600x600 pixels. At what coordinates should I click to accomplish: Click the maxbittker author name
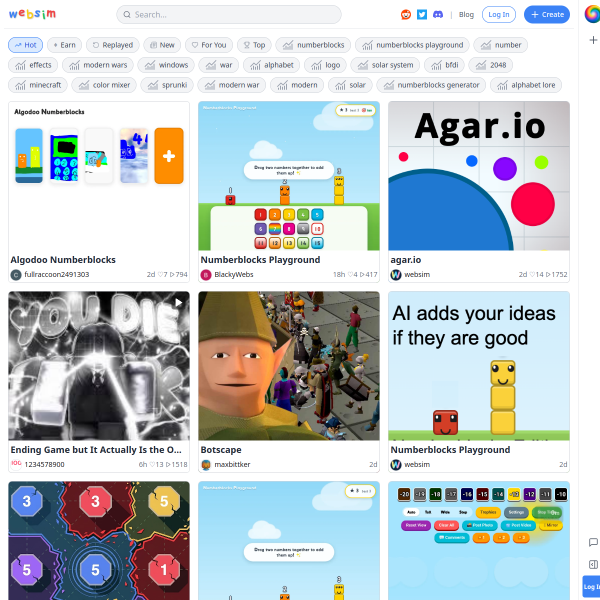(x=232, y=465)
